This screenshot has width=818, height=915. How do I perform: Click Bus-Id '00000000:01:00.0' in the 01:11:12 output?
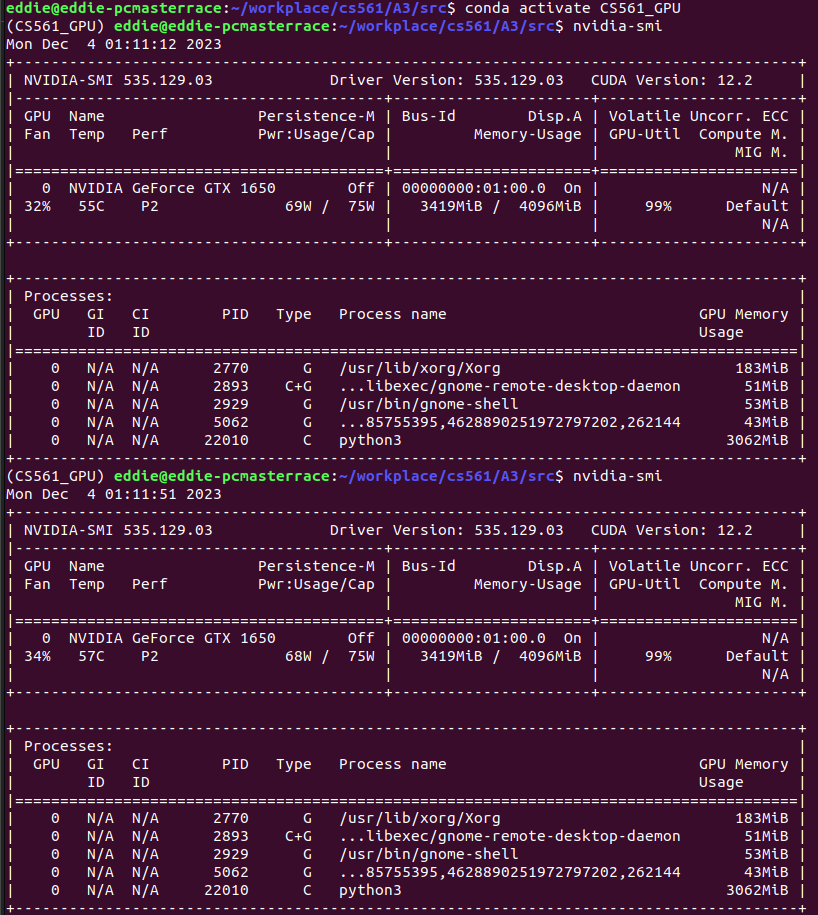tap(474, 188)
